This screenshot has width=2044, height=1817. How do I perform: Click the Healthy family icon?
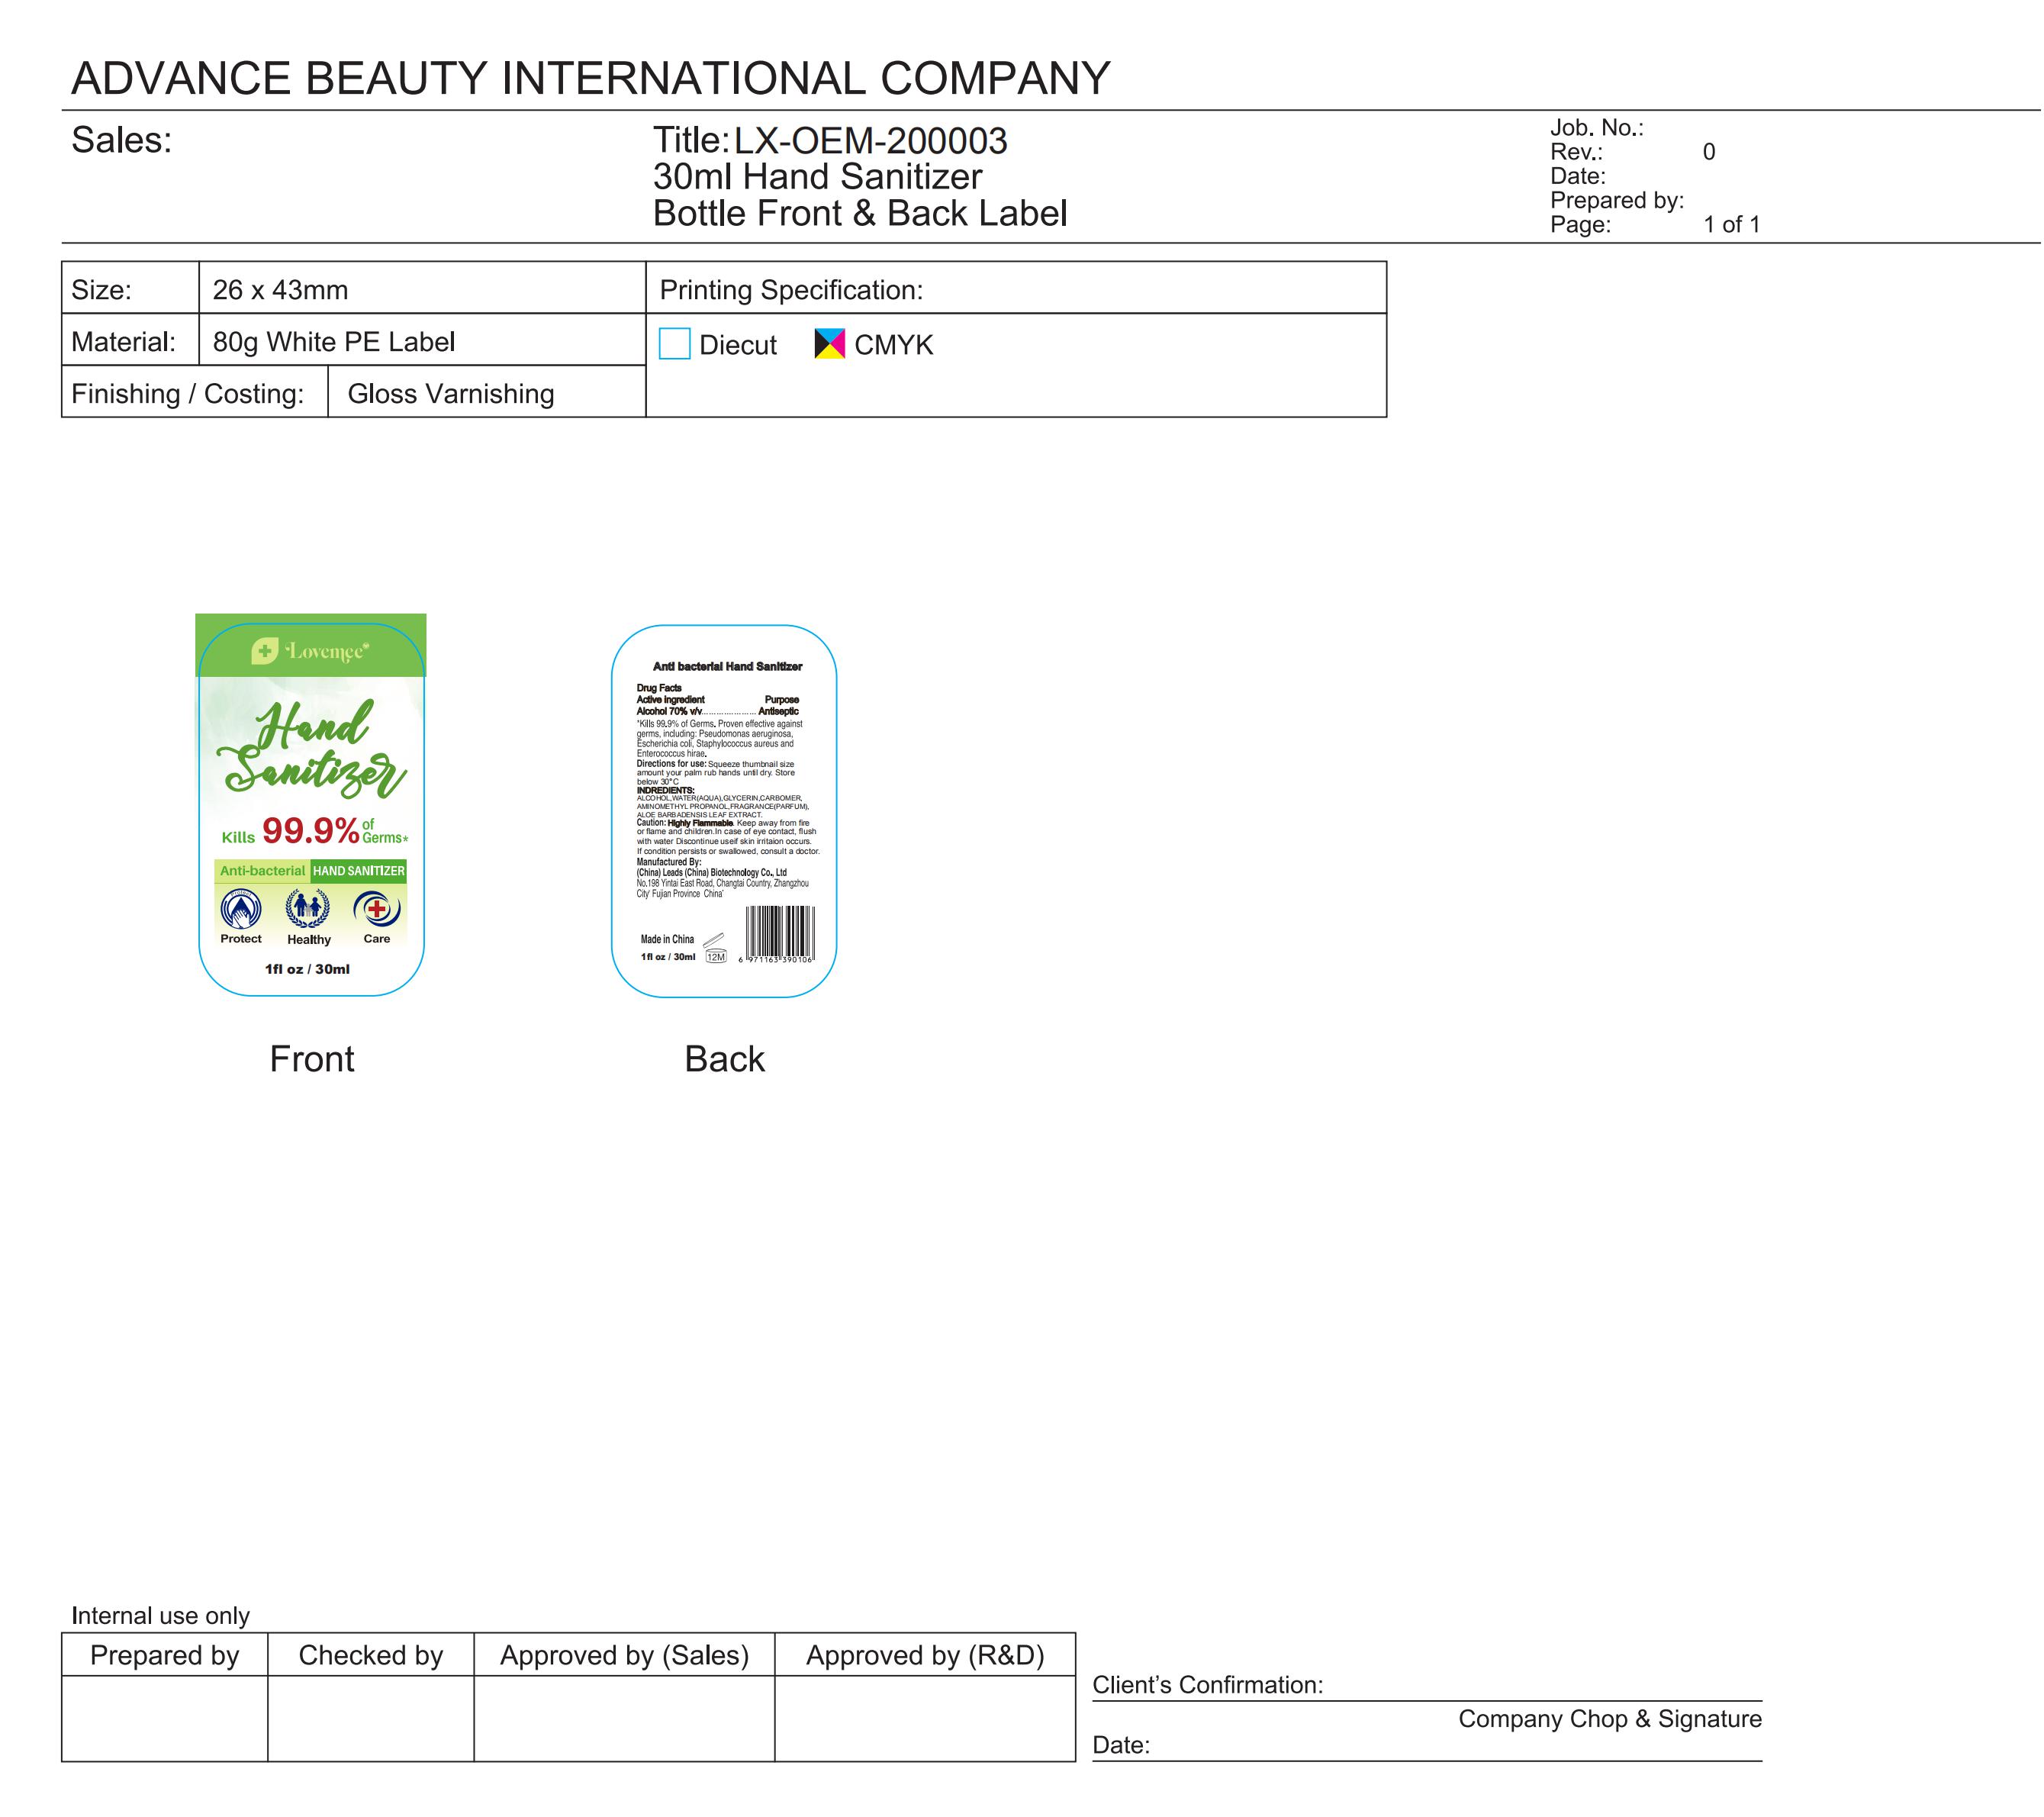[308, 908]
